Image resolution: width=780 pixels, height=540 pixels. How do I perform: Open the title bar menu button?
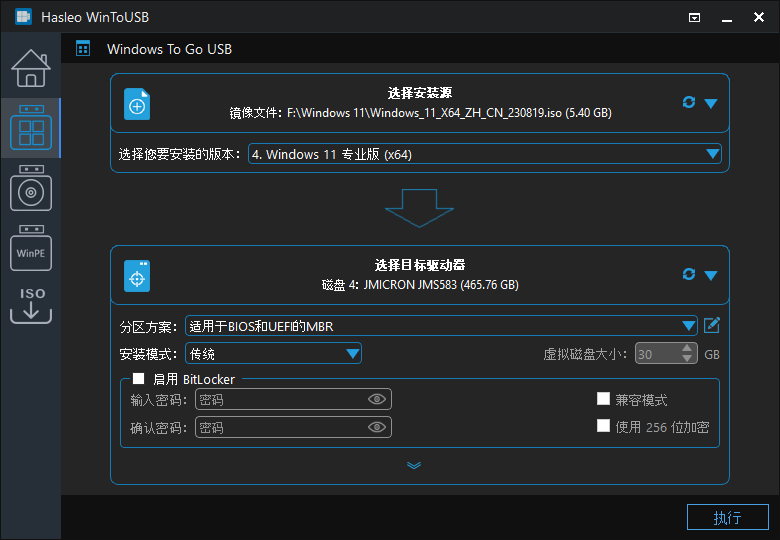694,18
